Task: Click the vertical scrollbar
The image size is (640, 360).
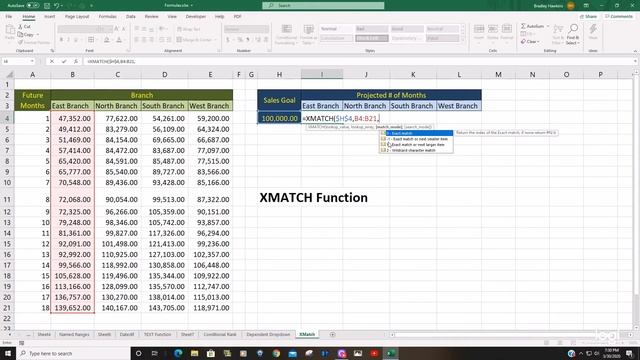Action: (636, 186)
